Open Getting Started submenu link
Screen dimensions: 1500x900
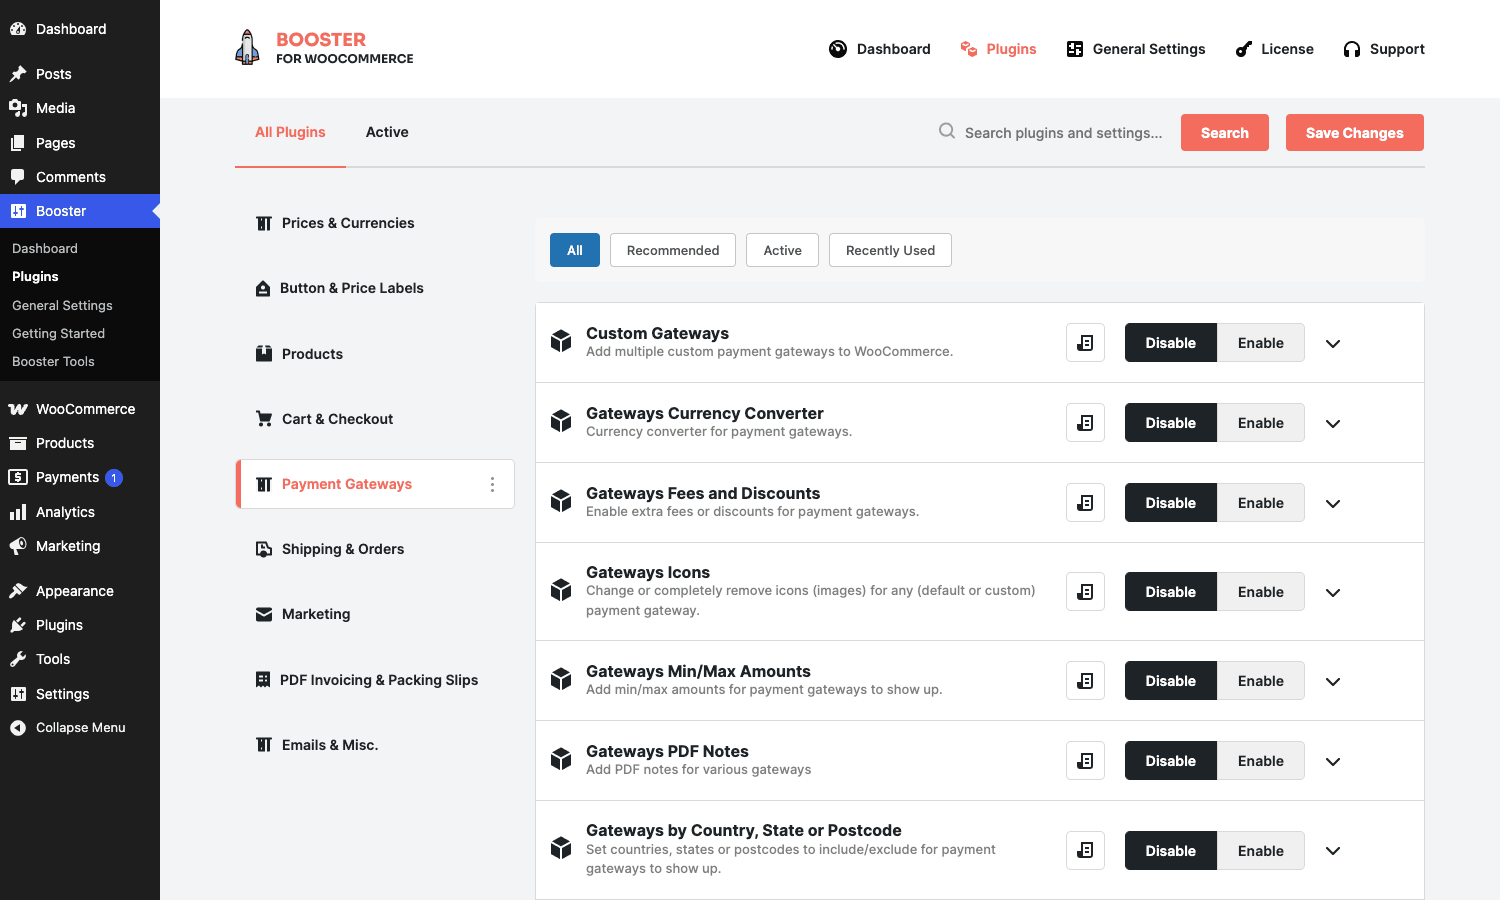tap(58, 333)
